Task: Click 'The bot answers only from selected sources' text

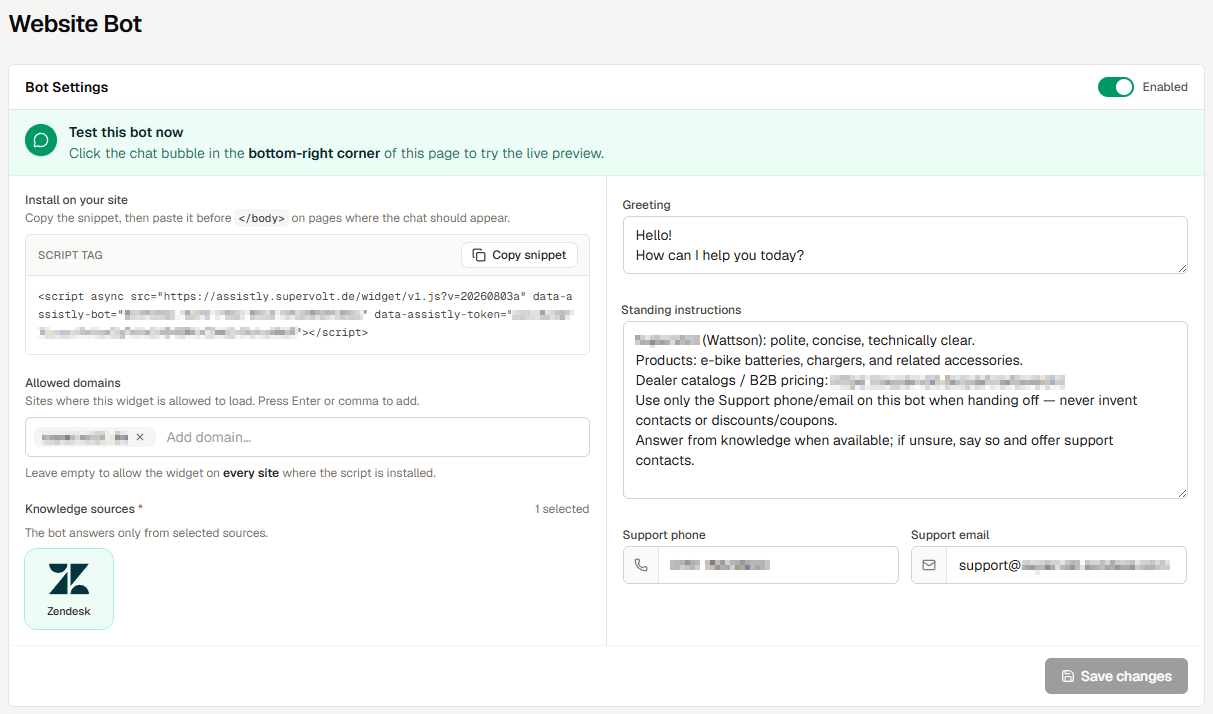Action: point(146,533)
